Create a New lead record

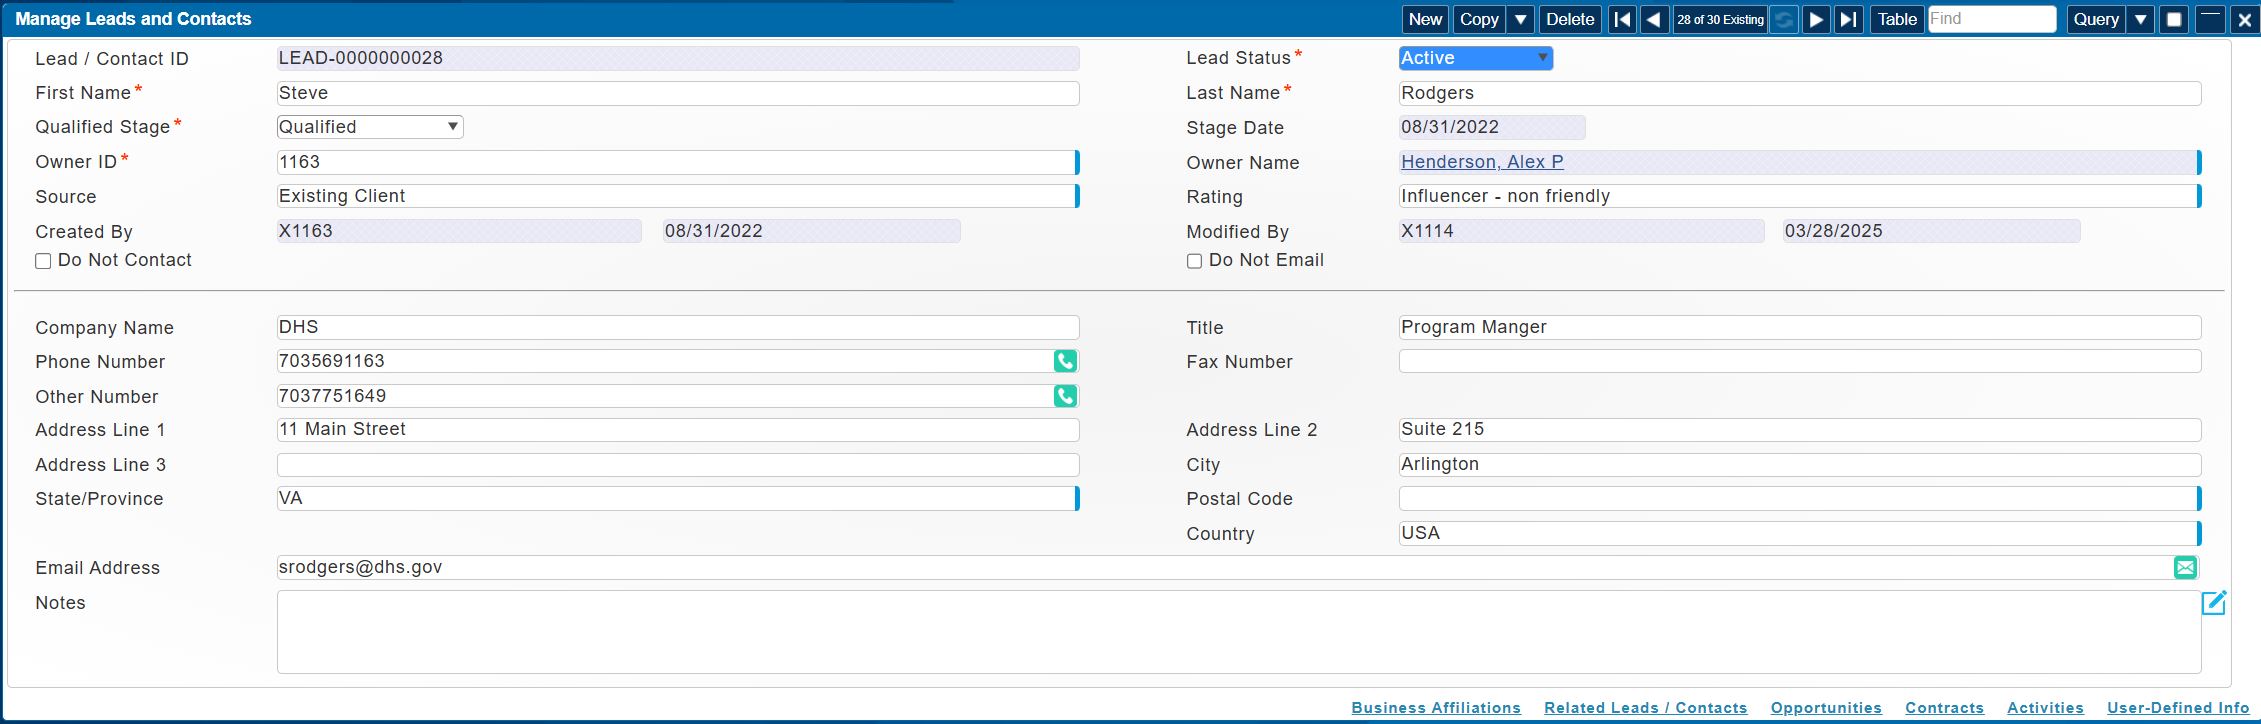1425,19
